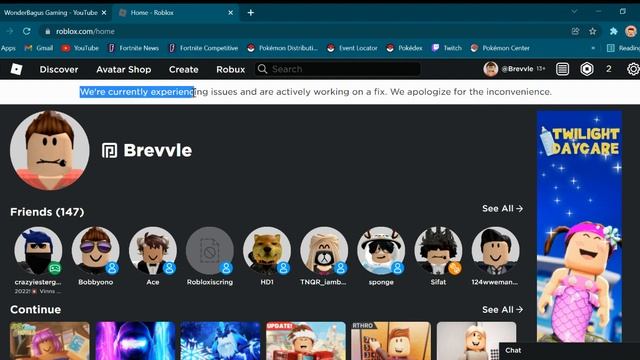
Task: Select the Home - Roblox tab
Action: coord(176,13)
